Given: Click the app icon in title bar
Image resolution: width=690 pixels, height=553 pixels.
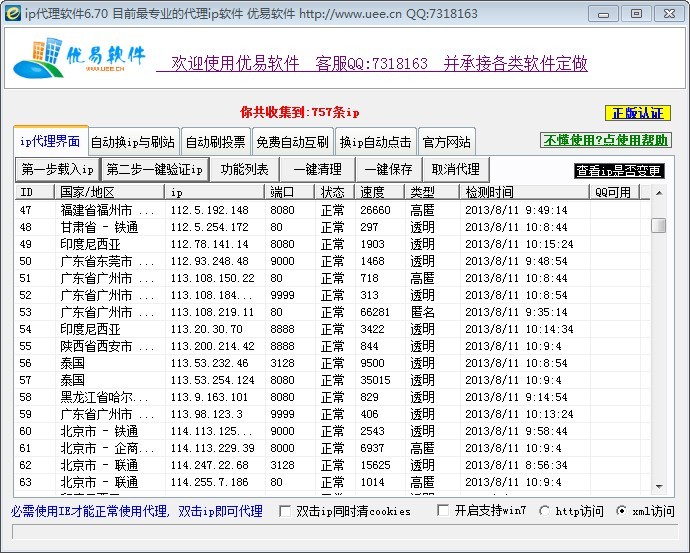Looking at the screenshot, I should 13,13.
